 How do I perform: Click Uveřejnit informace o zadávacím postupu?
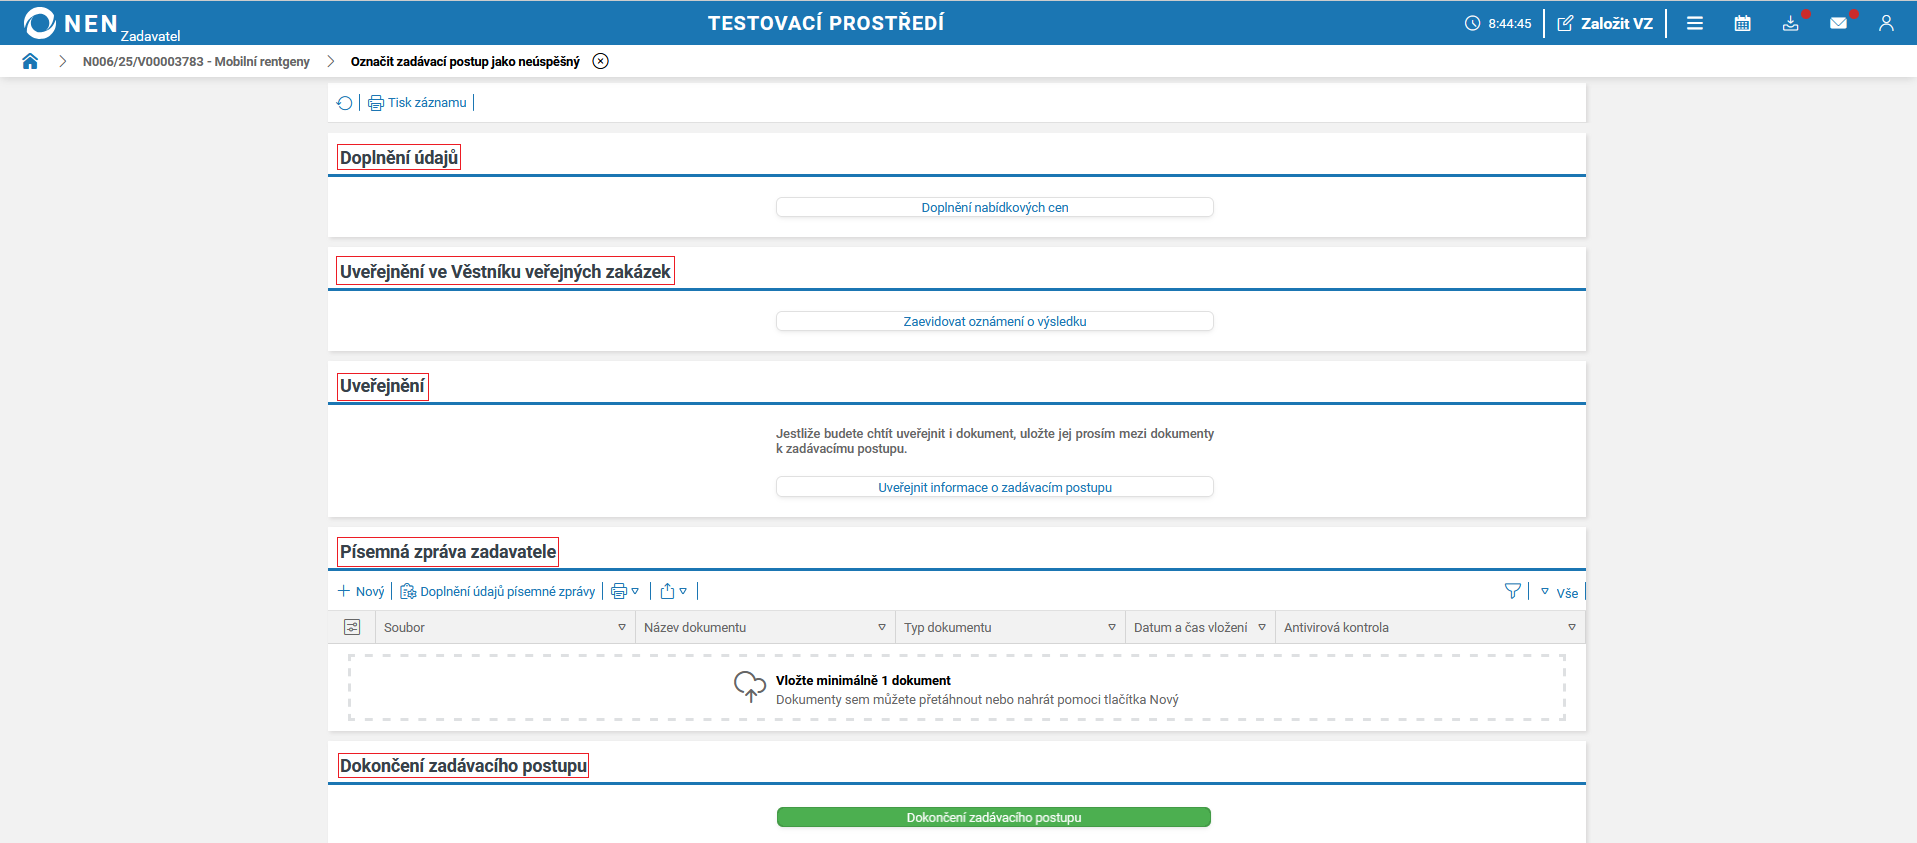(995, 487)
